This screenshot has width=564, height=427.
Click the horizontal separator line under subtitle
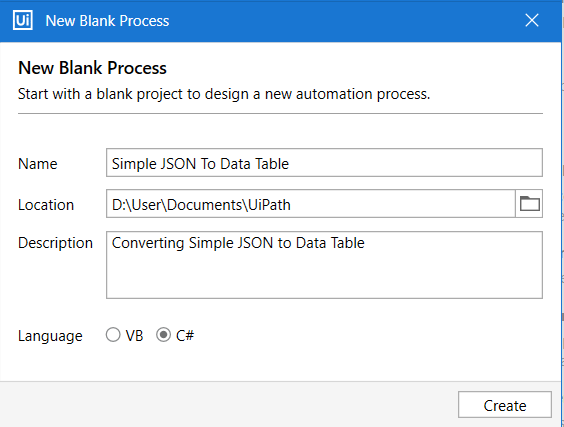click(280, 114)
